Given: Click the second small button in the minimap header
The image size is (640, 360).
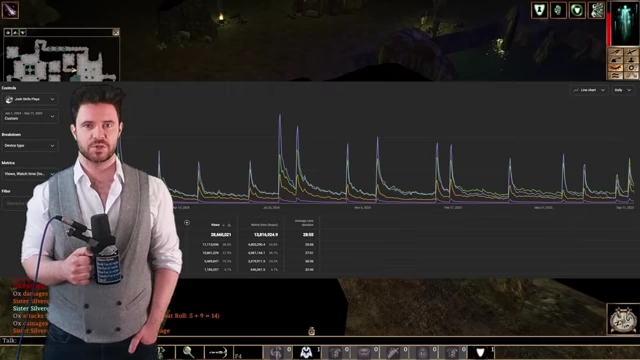Looking at the screenshot, I should [x=15, y=32].
